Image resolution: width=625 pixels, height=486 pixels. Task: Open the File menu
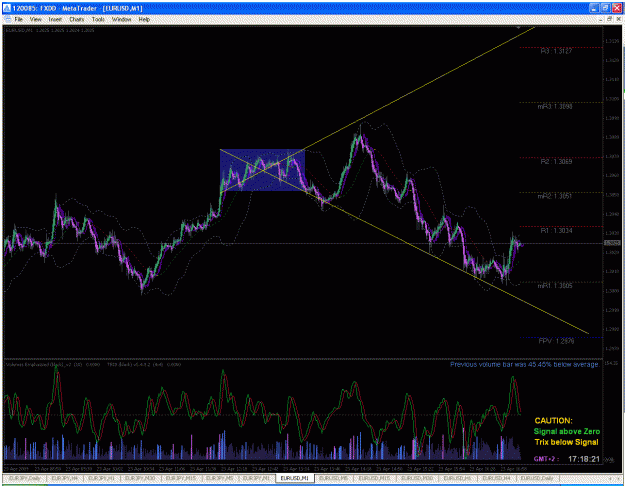(x=18, y=19)
